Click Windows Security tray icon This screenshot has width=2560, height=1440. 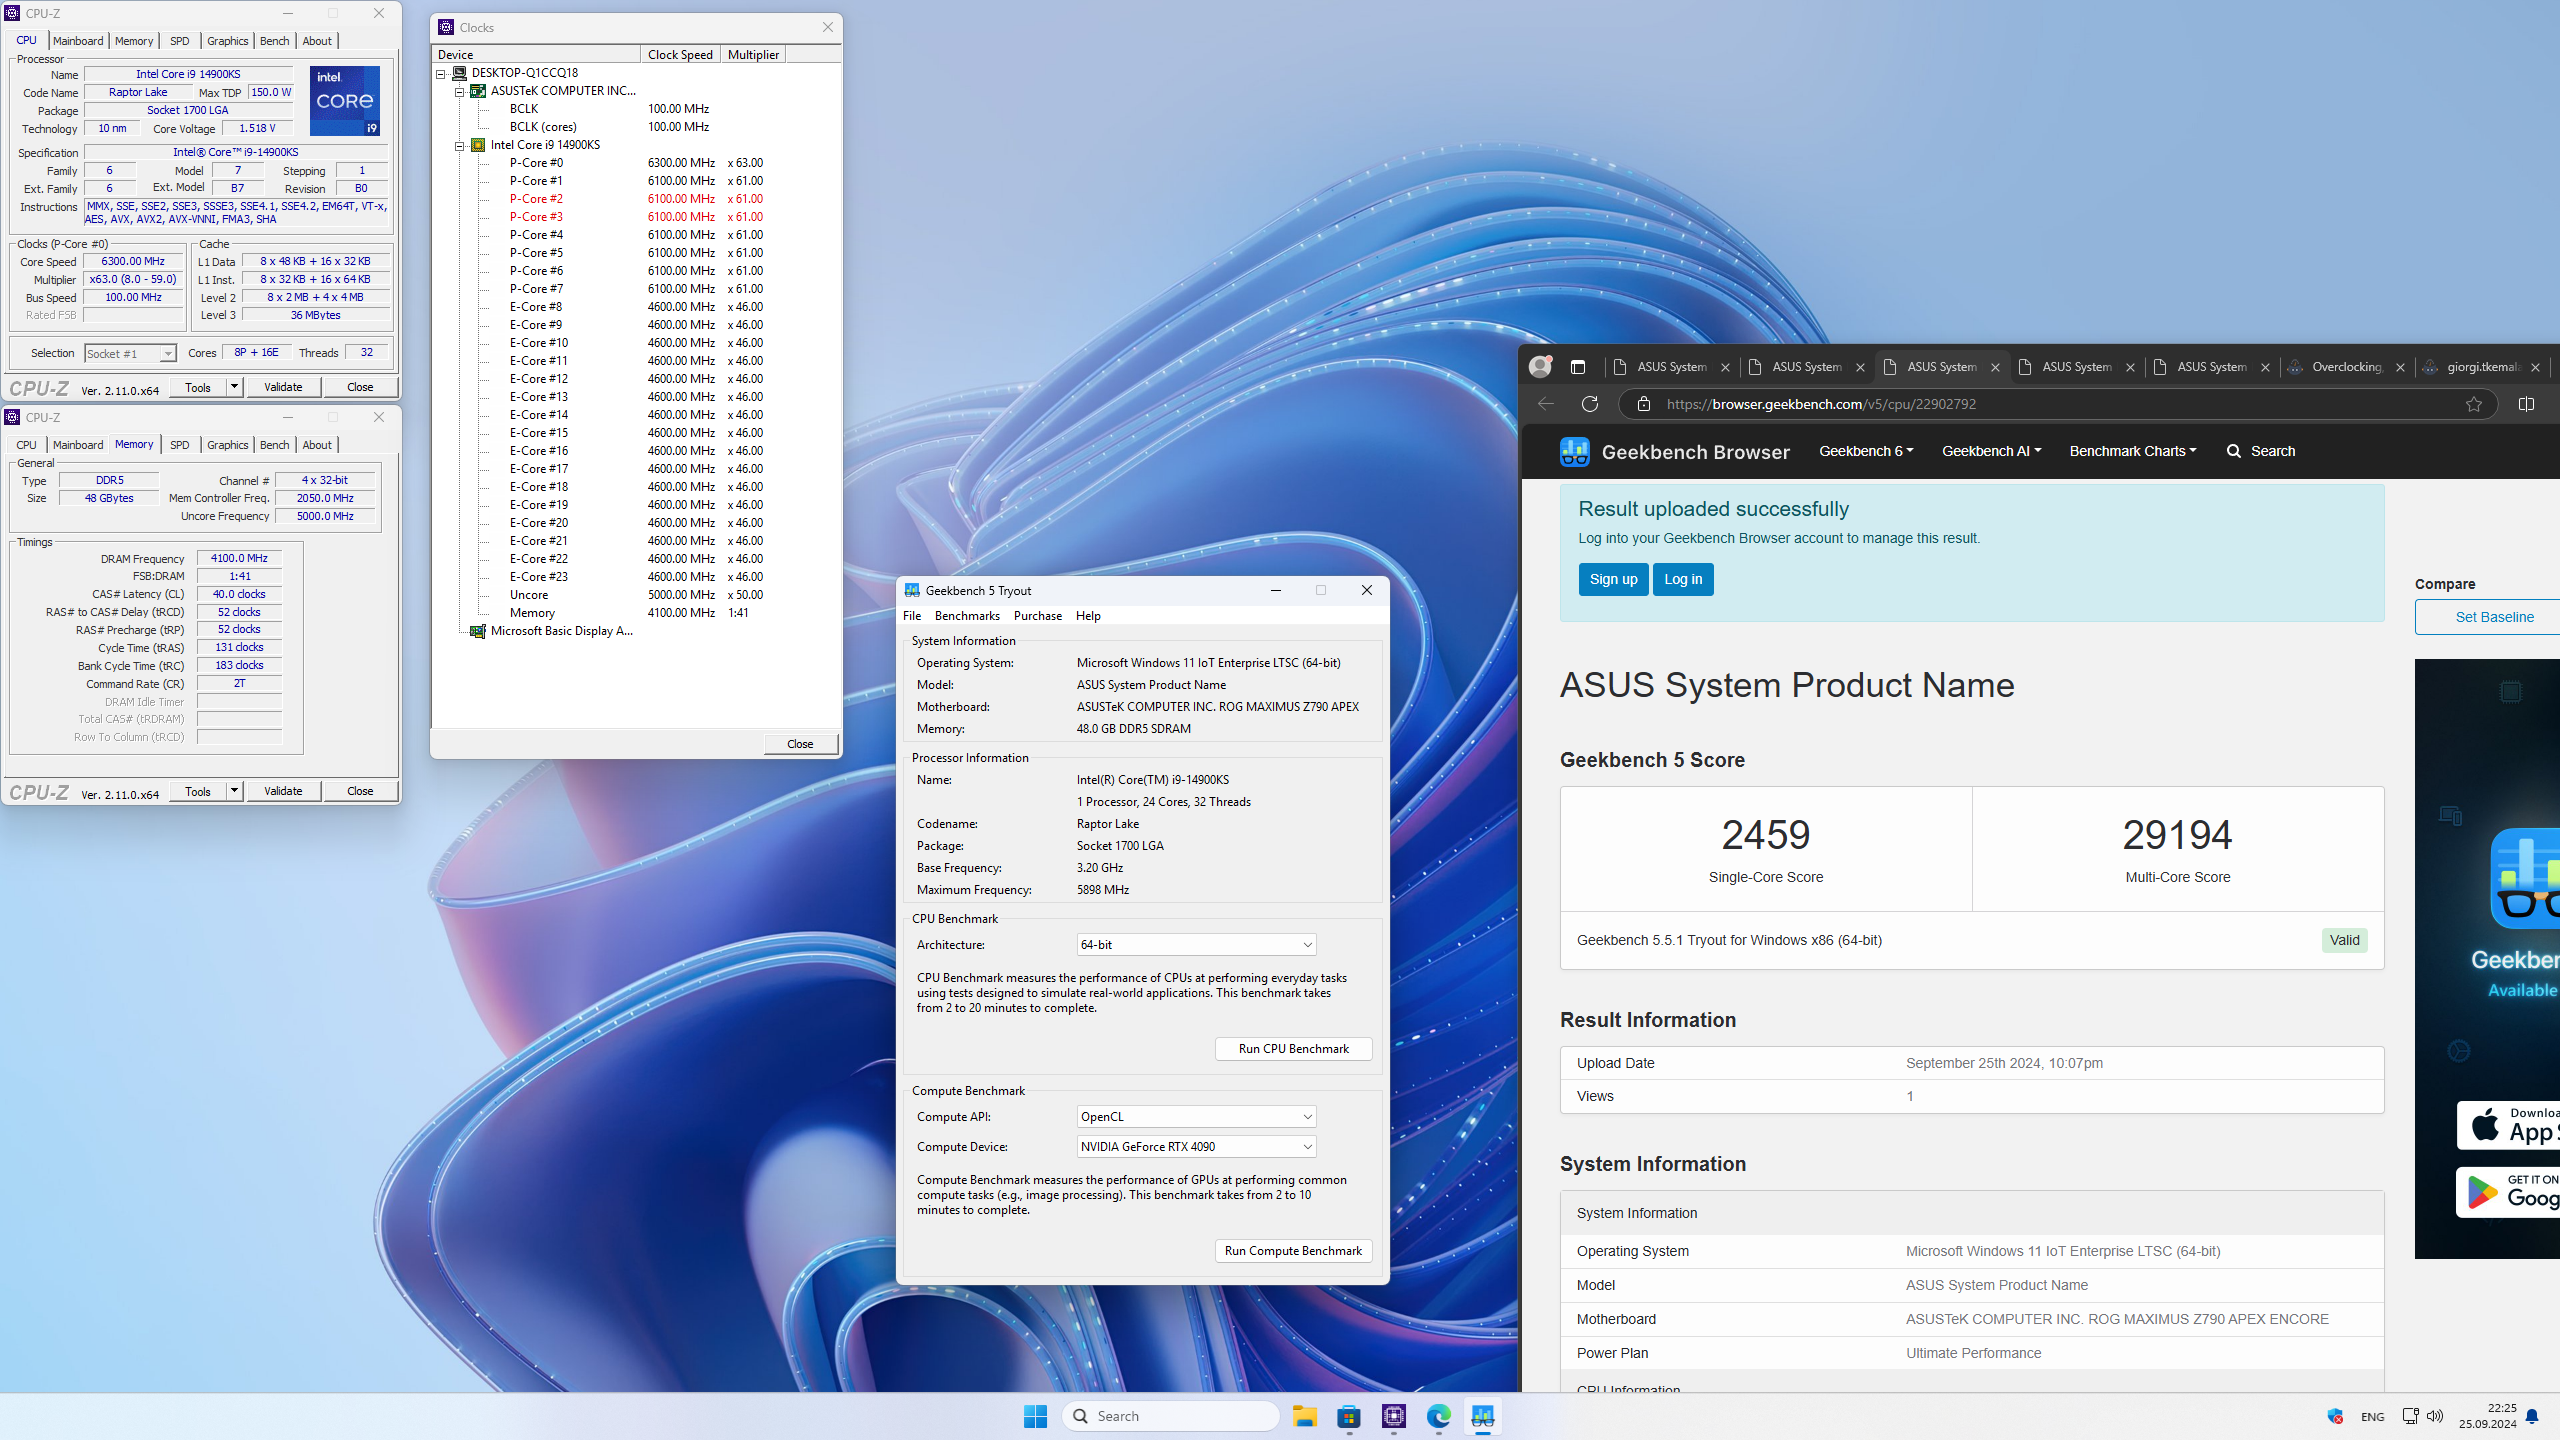(x=2336, y=1416)
